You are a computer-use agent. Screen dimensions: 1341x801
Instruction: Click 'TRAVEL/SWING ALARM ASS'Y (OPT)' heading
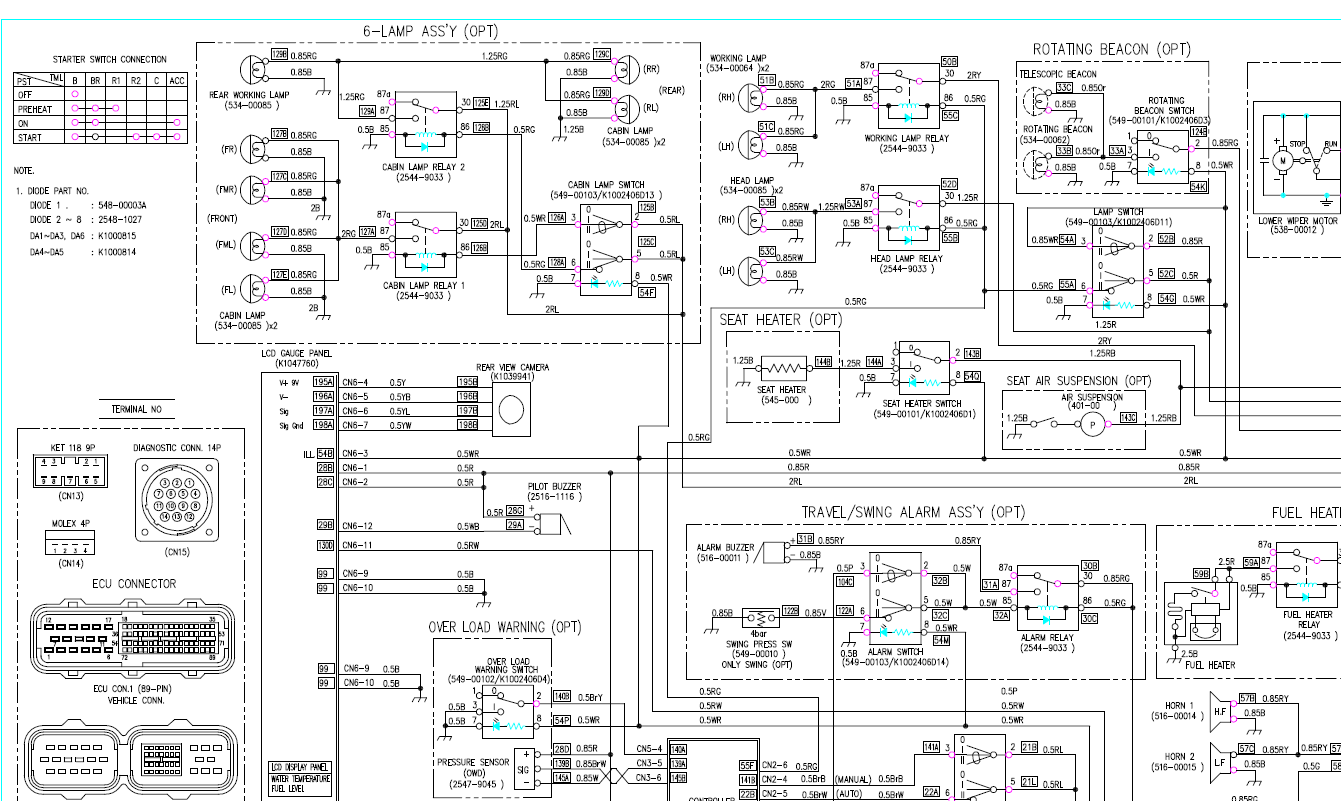click(913, 512)
